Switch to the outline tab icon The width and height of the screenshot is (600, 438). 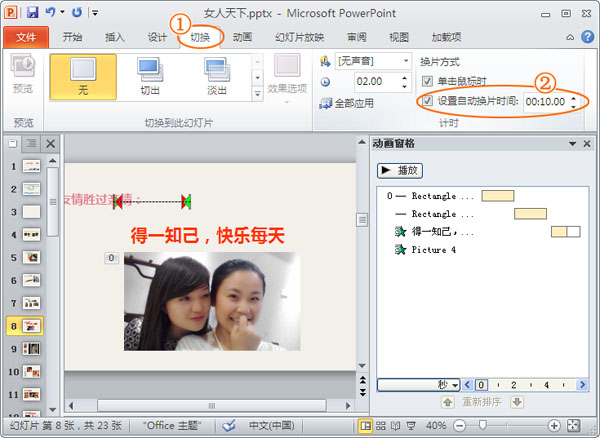(31, 143)
